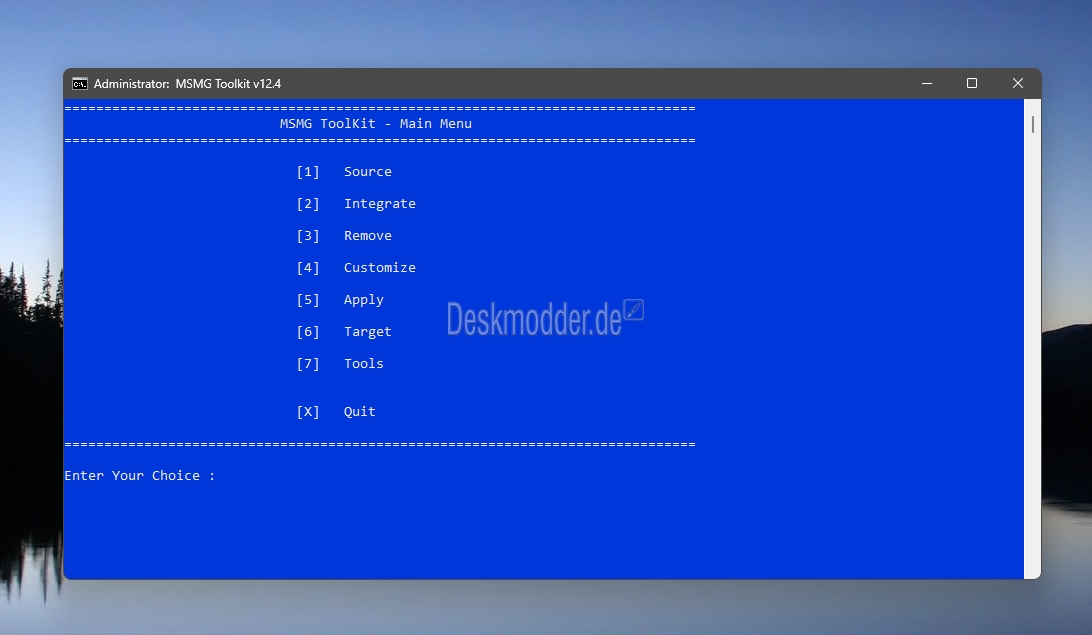
Task: Select the Apply menu entry
Action: [364, 300]
